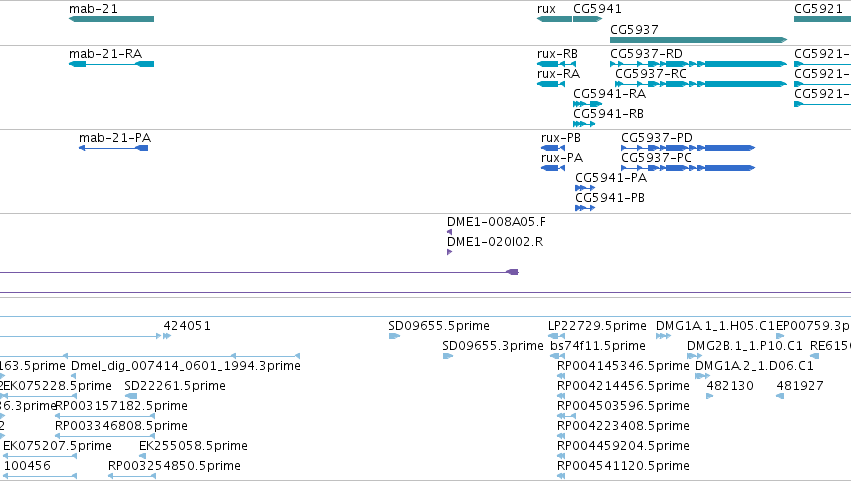
Task: Click the DMG1A.2_1.D06.C1 label
Action: tap(754, 366)
